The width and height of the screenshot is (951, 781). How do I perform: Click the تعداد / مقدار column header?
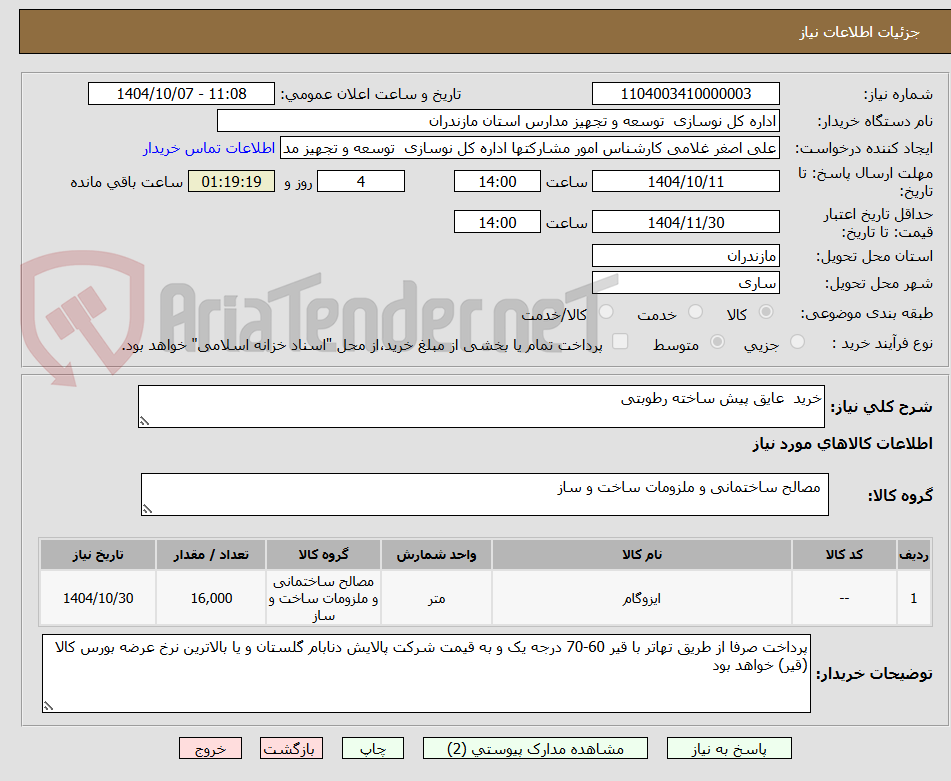click(x=211, y=555)
